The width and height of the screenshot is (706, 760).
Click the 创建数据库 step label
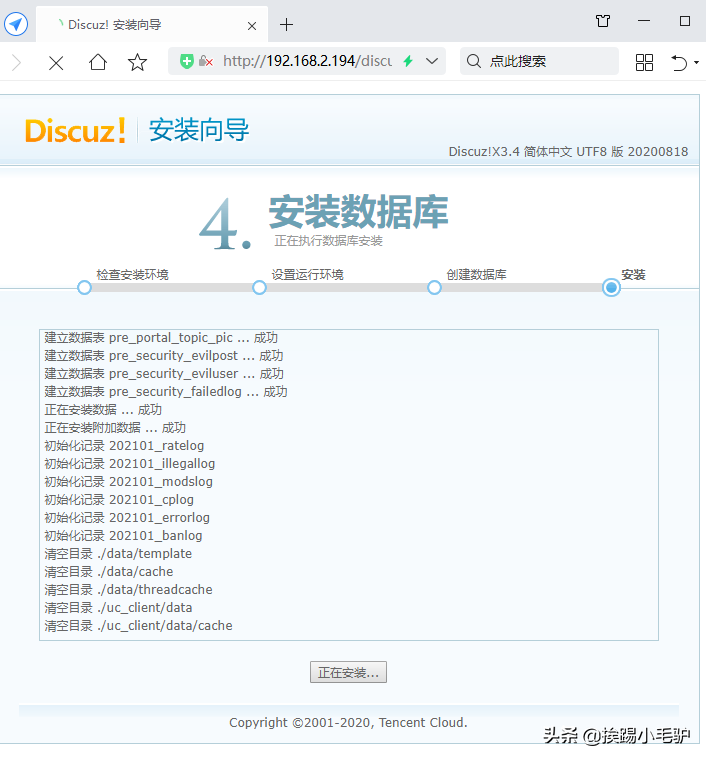[x=476, y=275]
